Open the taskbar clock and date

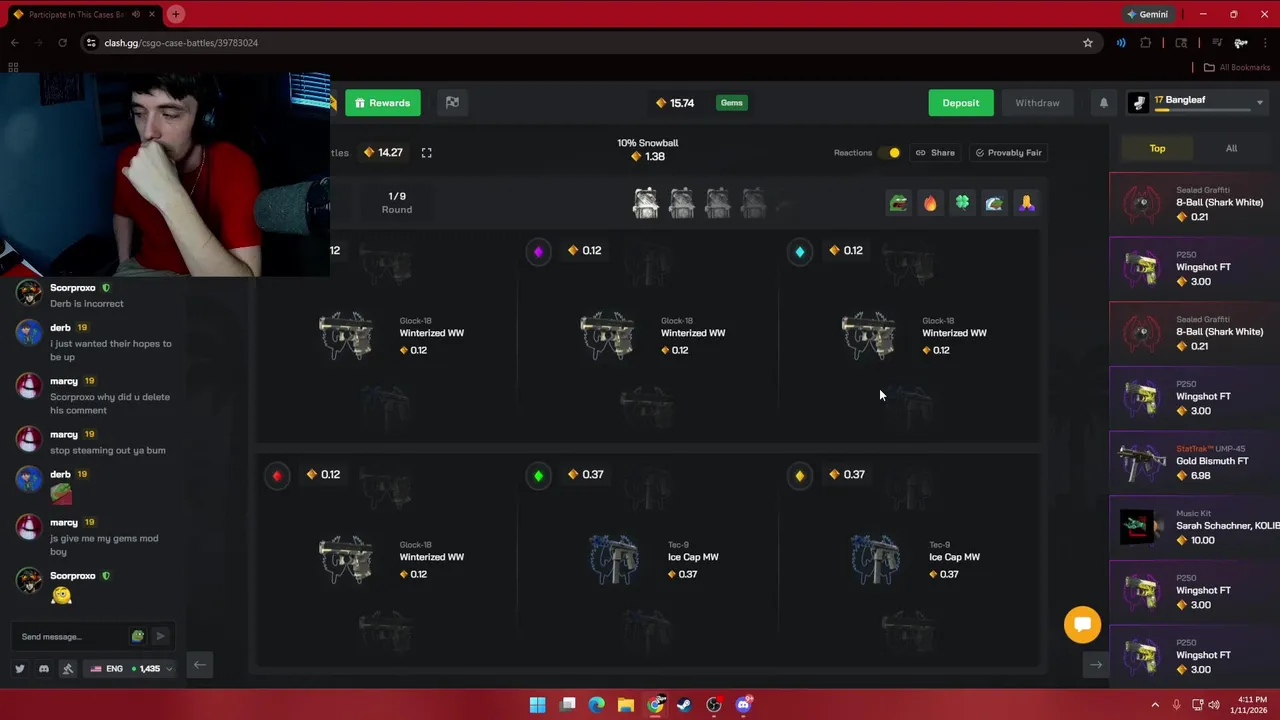[1251, 705]
